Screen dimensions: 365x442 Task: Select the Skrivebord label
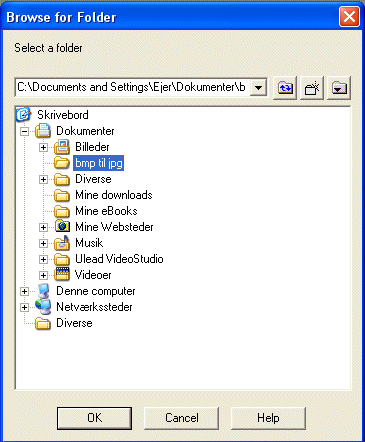click(x=63, y=115)
